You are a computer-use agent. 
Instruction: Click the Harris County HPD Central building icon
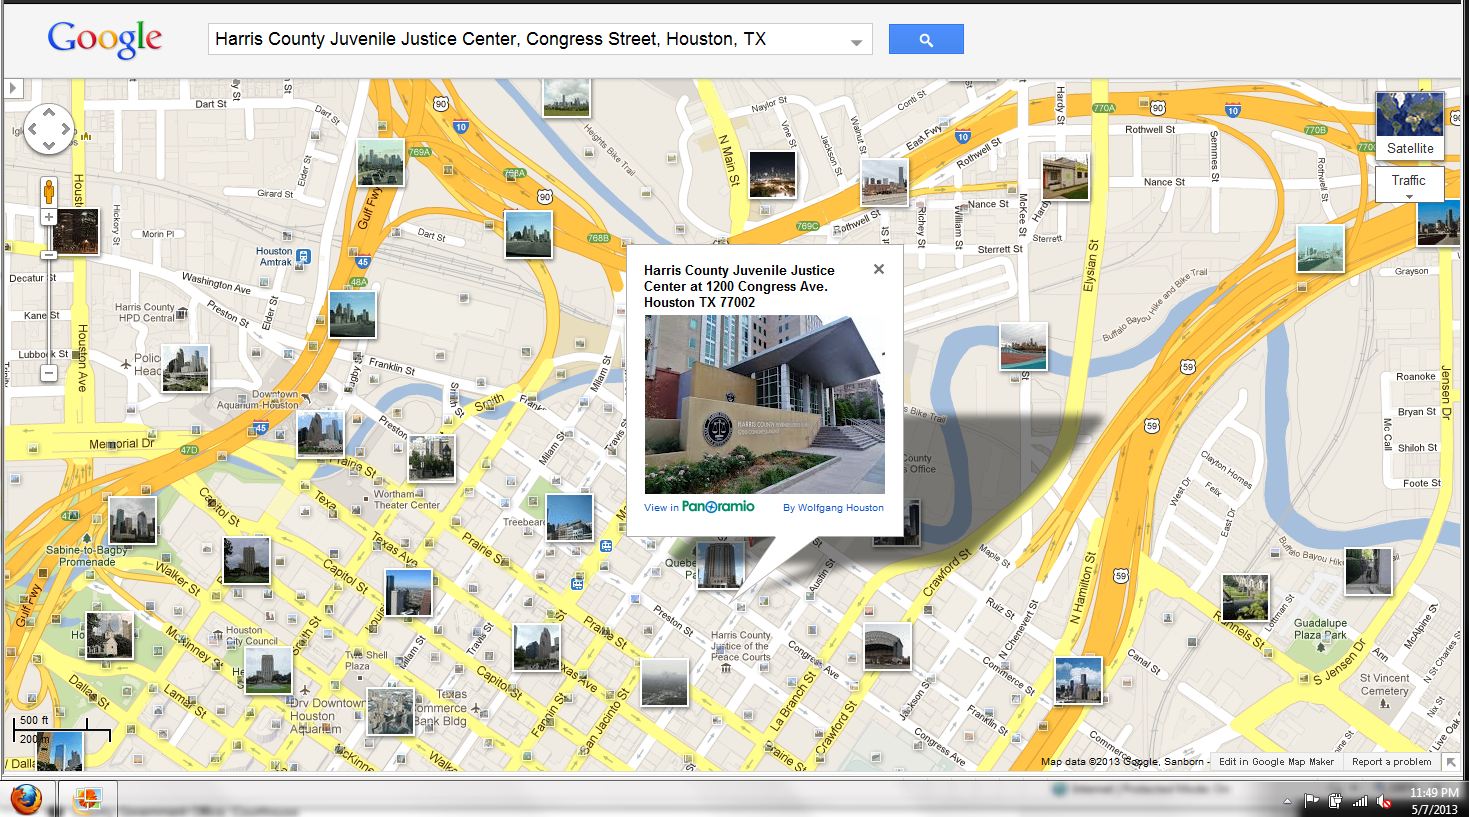point(182,314)
